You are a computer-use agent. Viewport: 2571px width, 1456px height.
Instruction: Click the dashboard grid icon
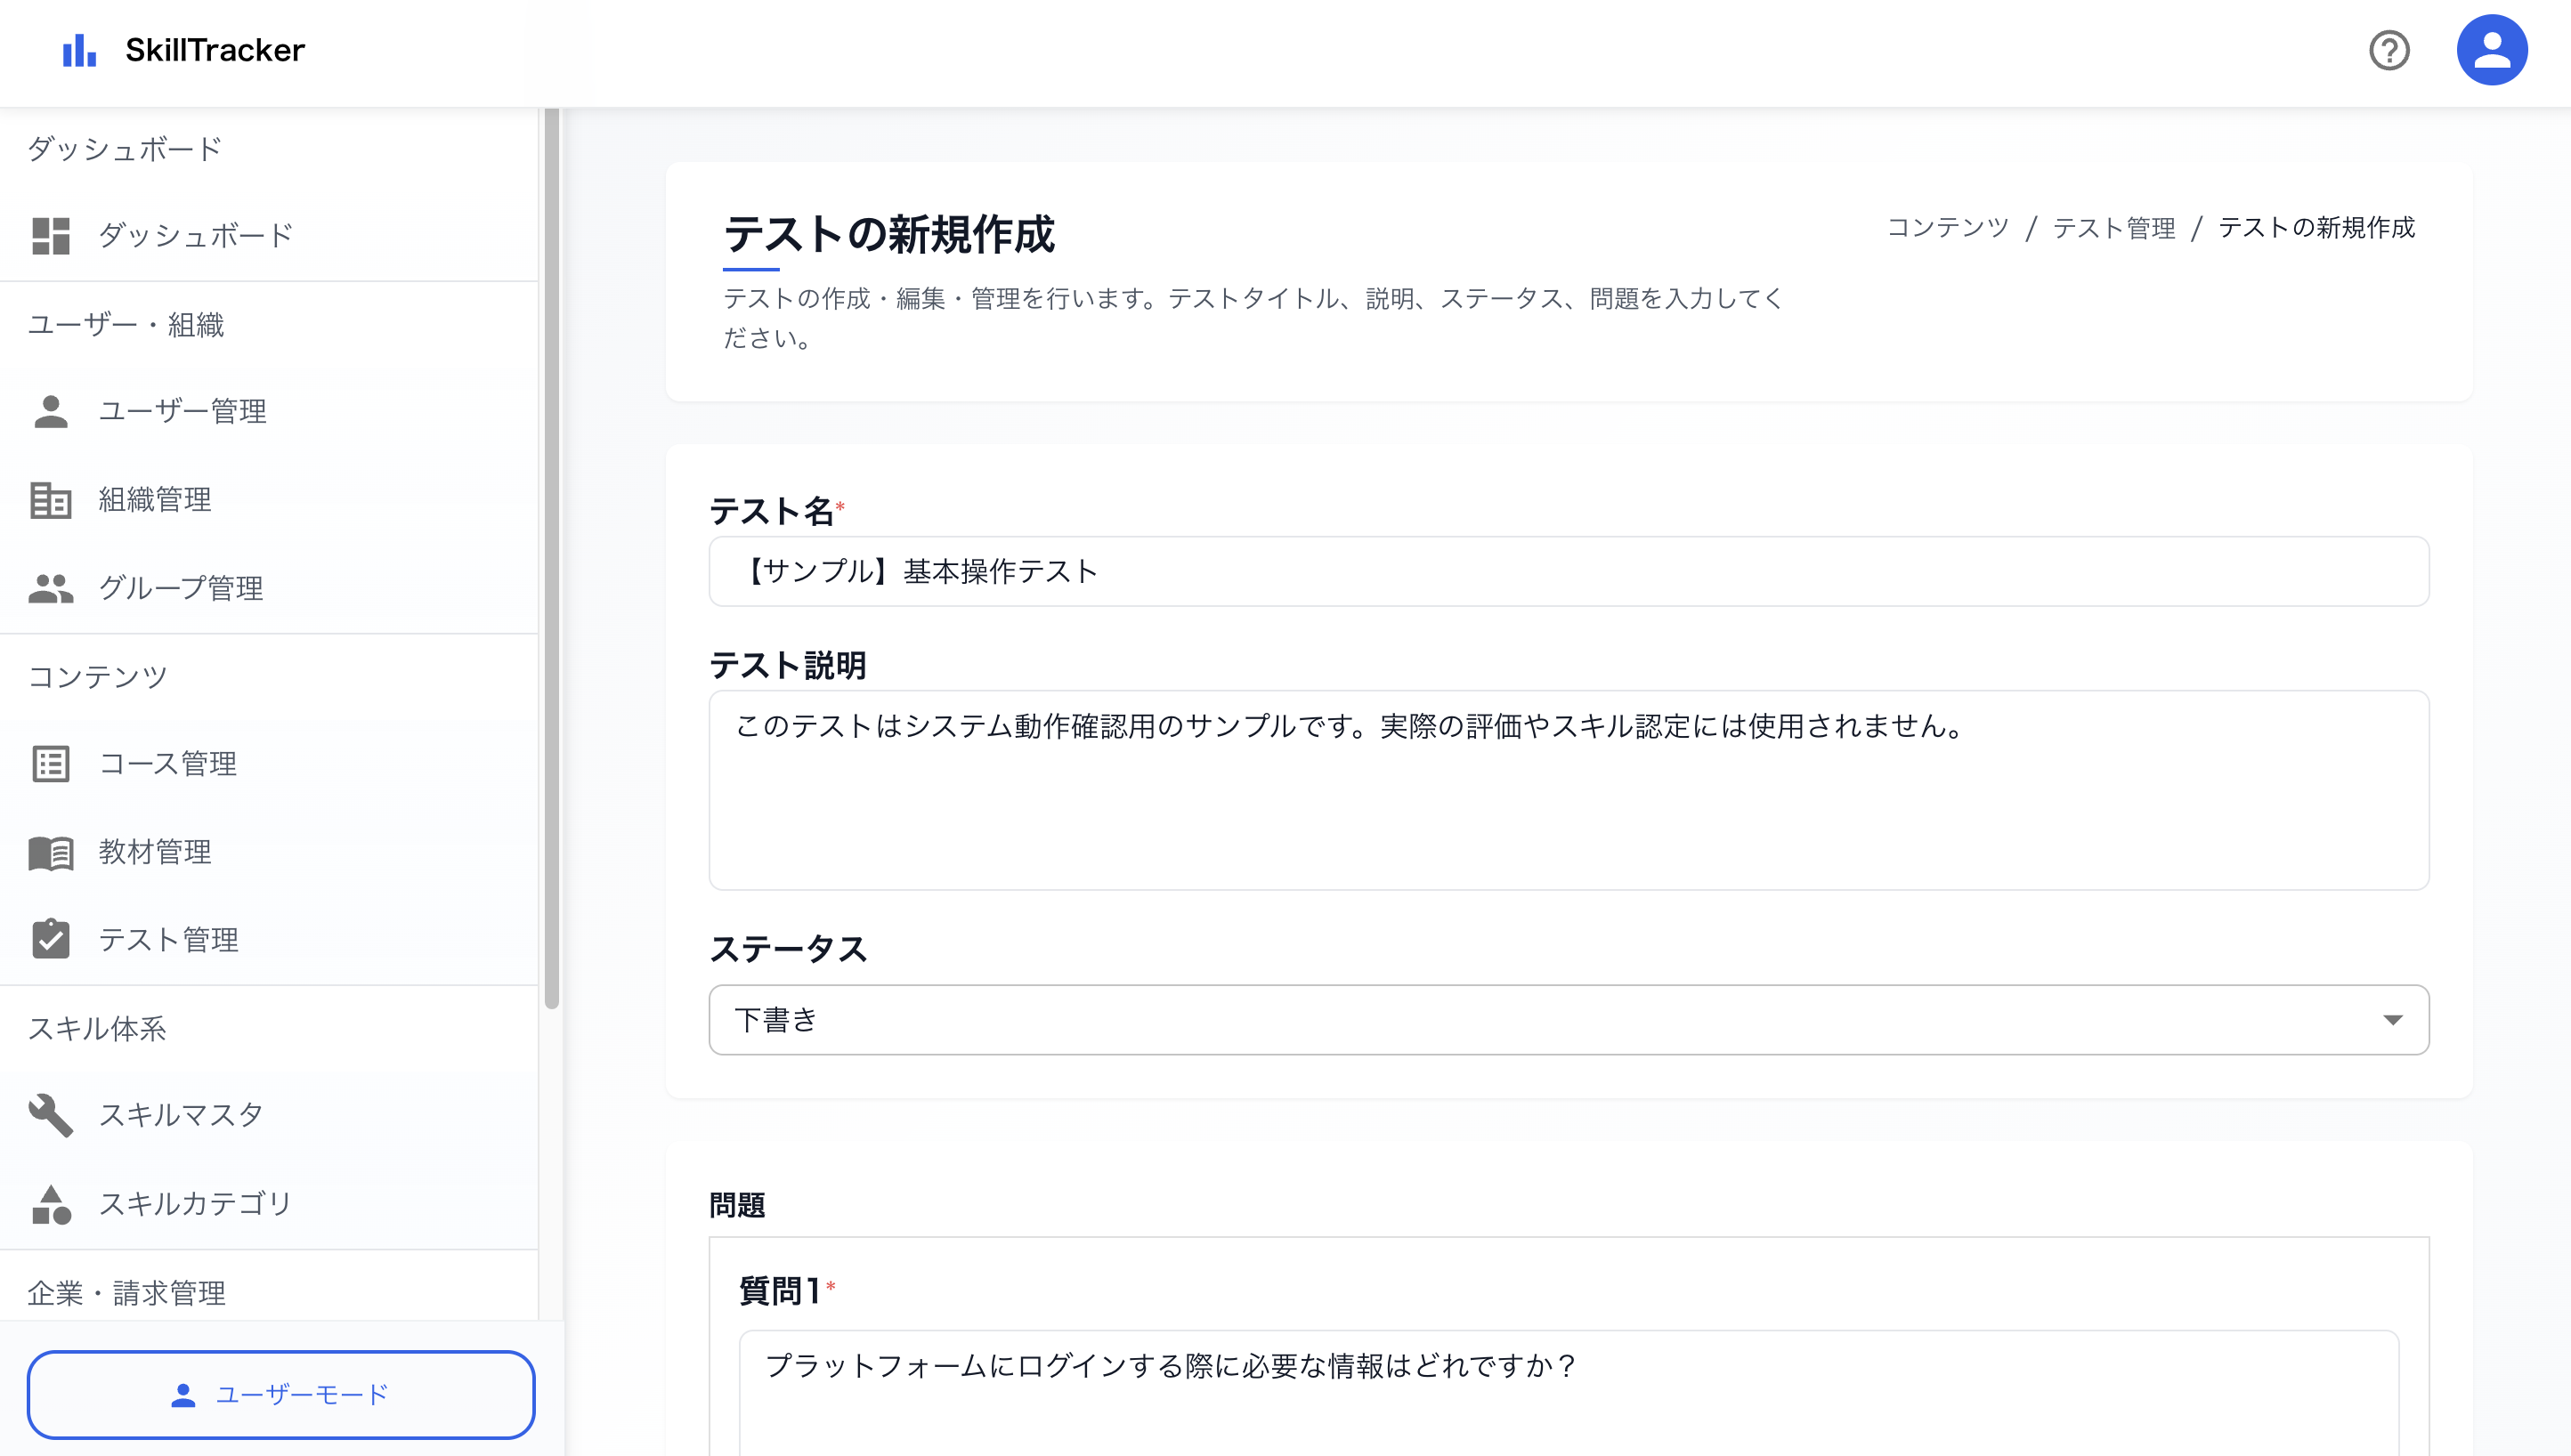point(50,236)
